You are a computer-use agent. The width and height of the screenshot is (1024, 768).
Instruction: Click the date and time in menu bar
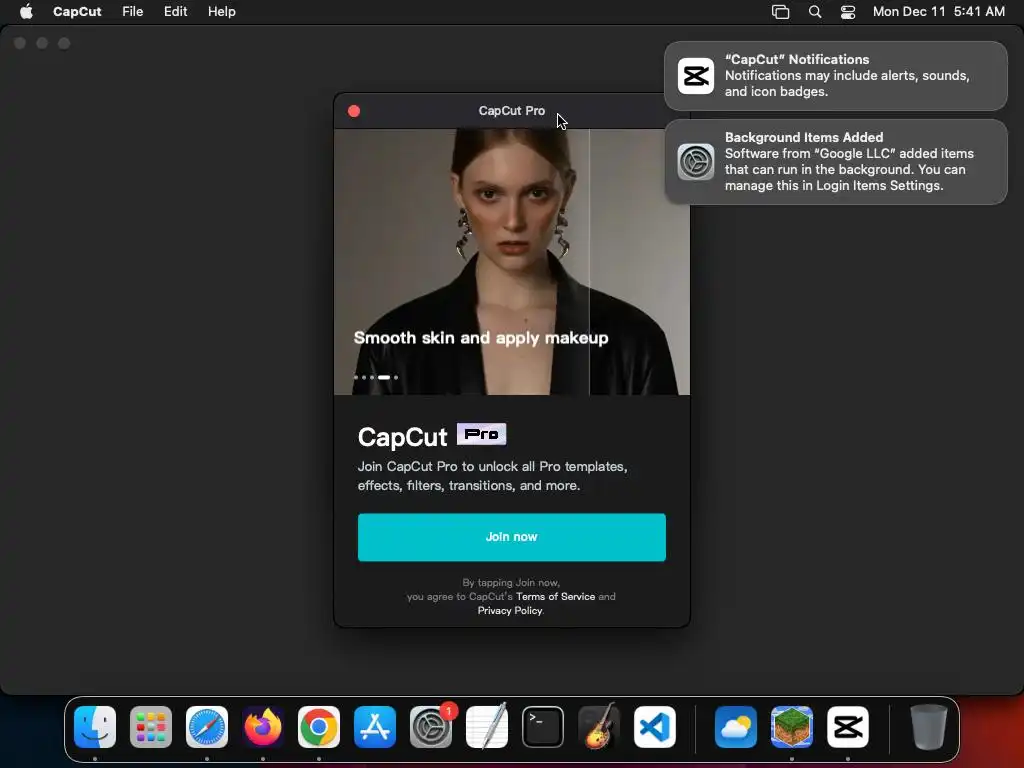click(x=938, y=12)
